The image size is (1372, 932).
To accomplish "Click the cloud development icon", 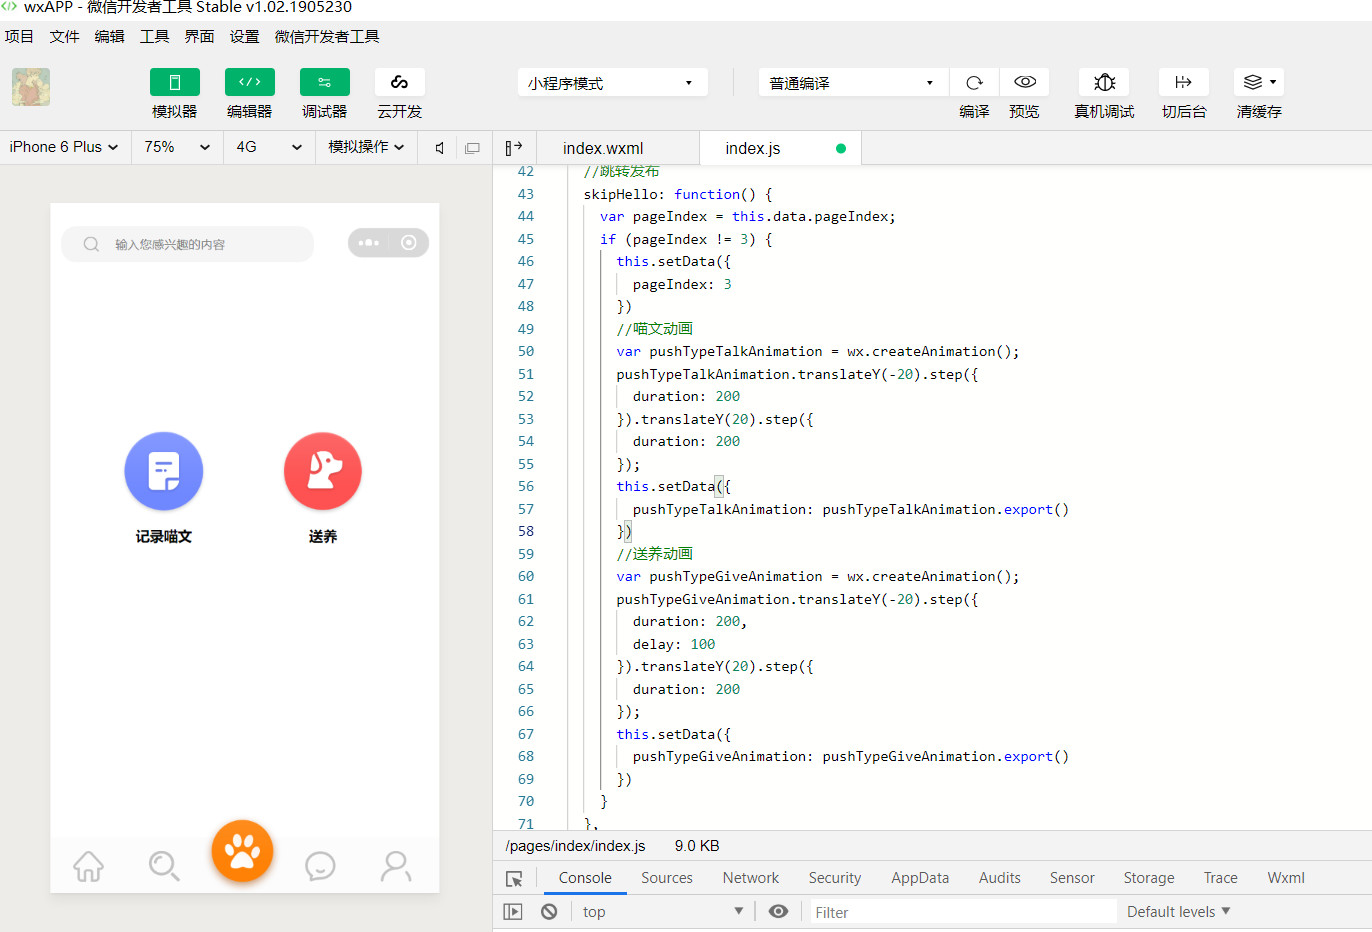I will pyautogui.click(x=399, y=83).
